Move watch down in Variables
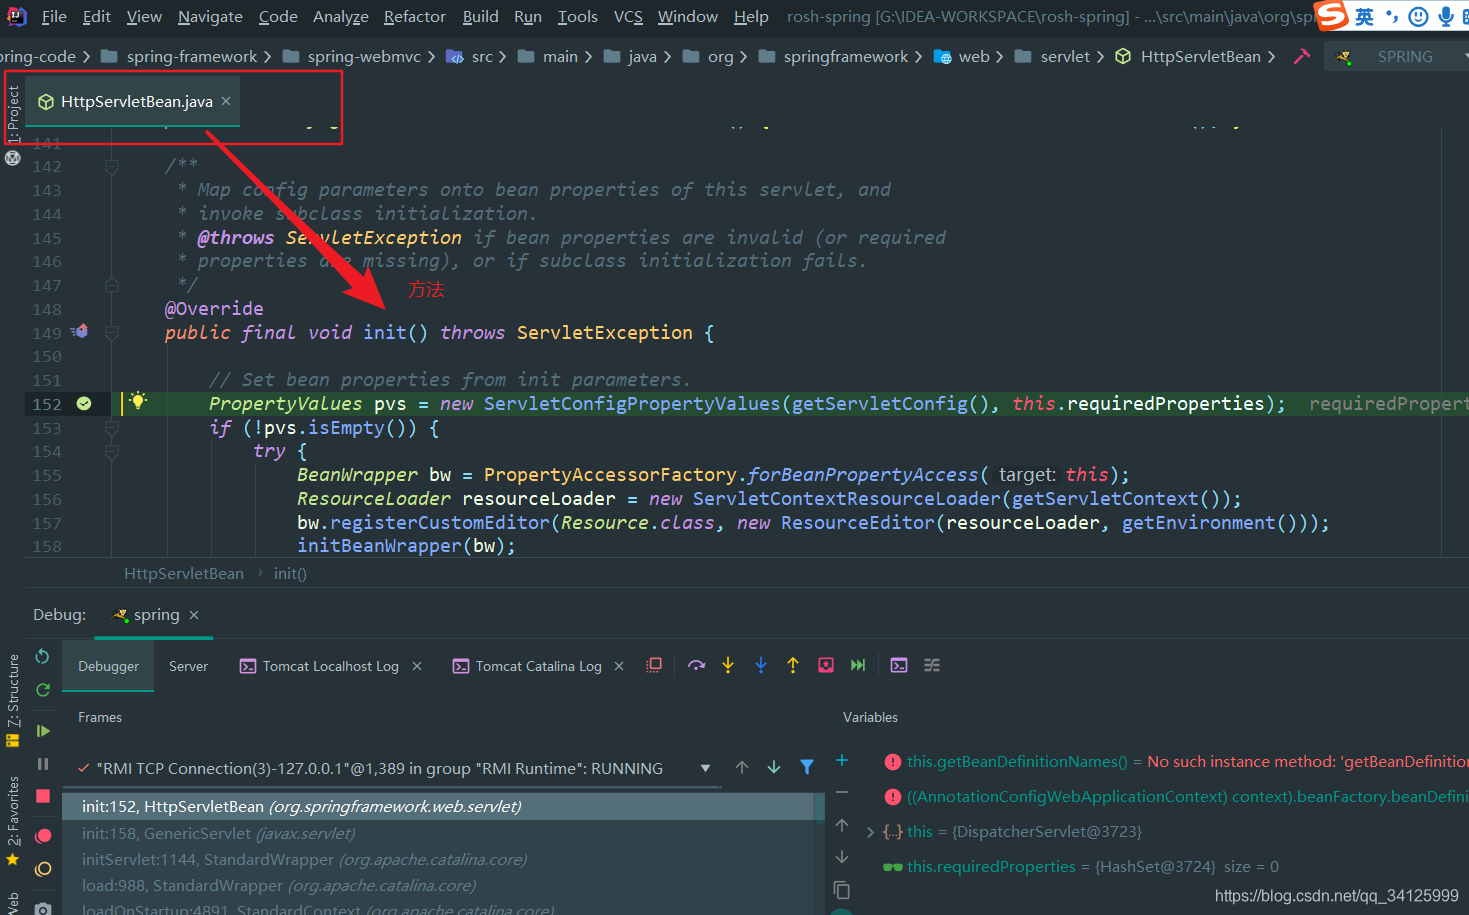The image size is (1469, 915). click(842, 857)
